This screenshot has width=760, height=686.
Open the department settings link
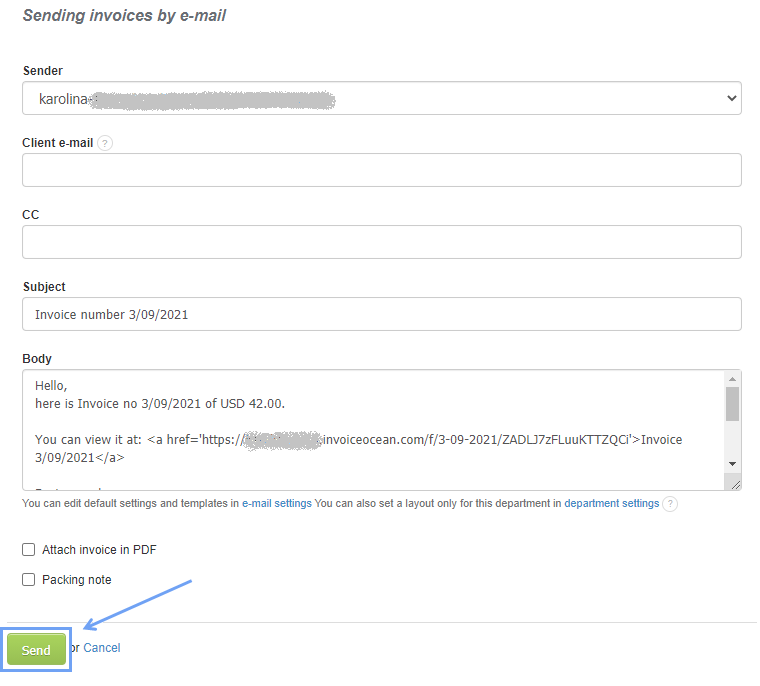coord(611,504)
